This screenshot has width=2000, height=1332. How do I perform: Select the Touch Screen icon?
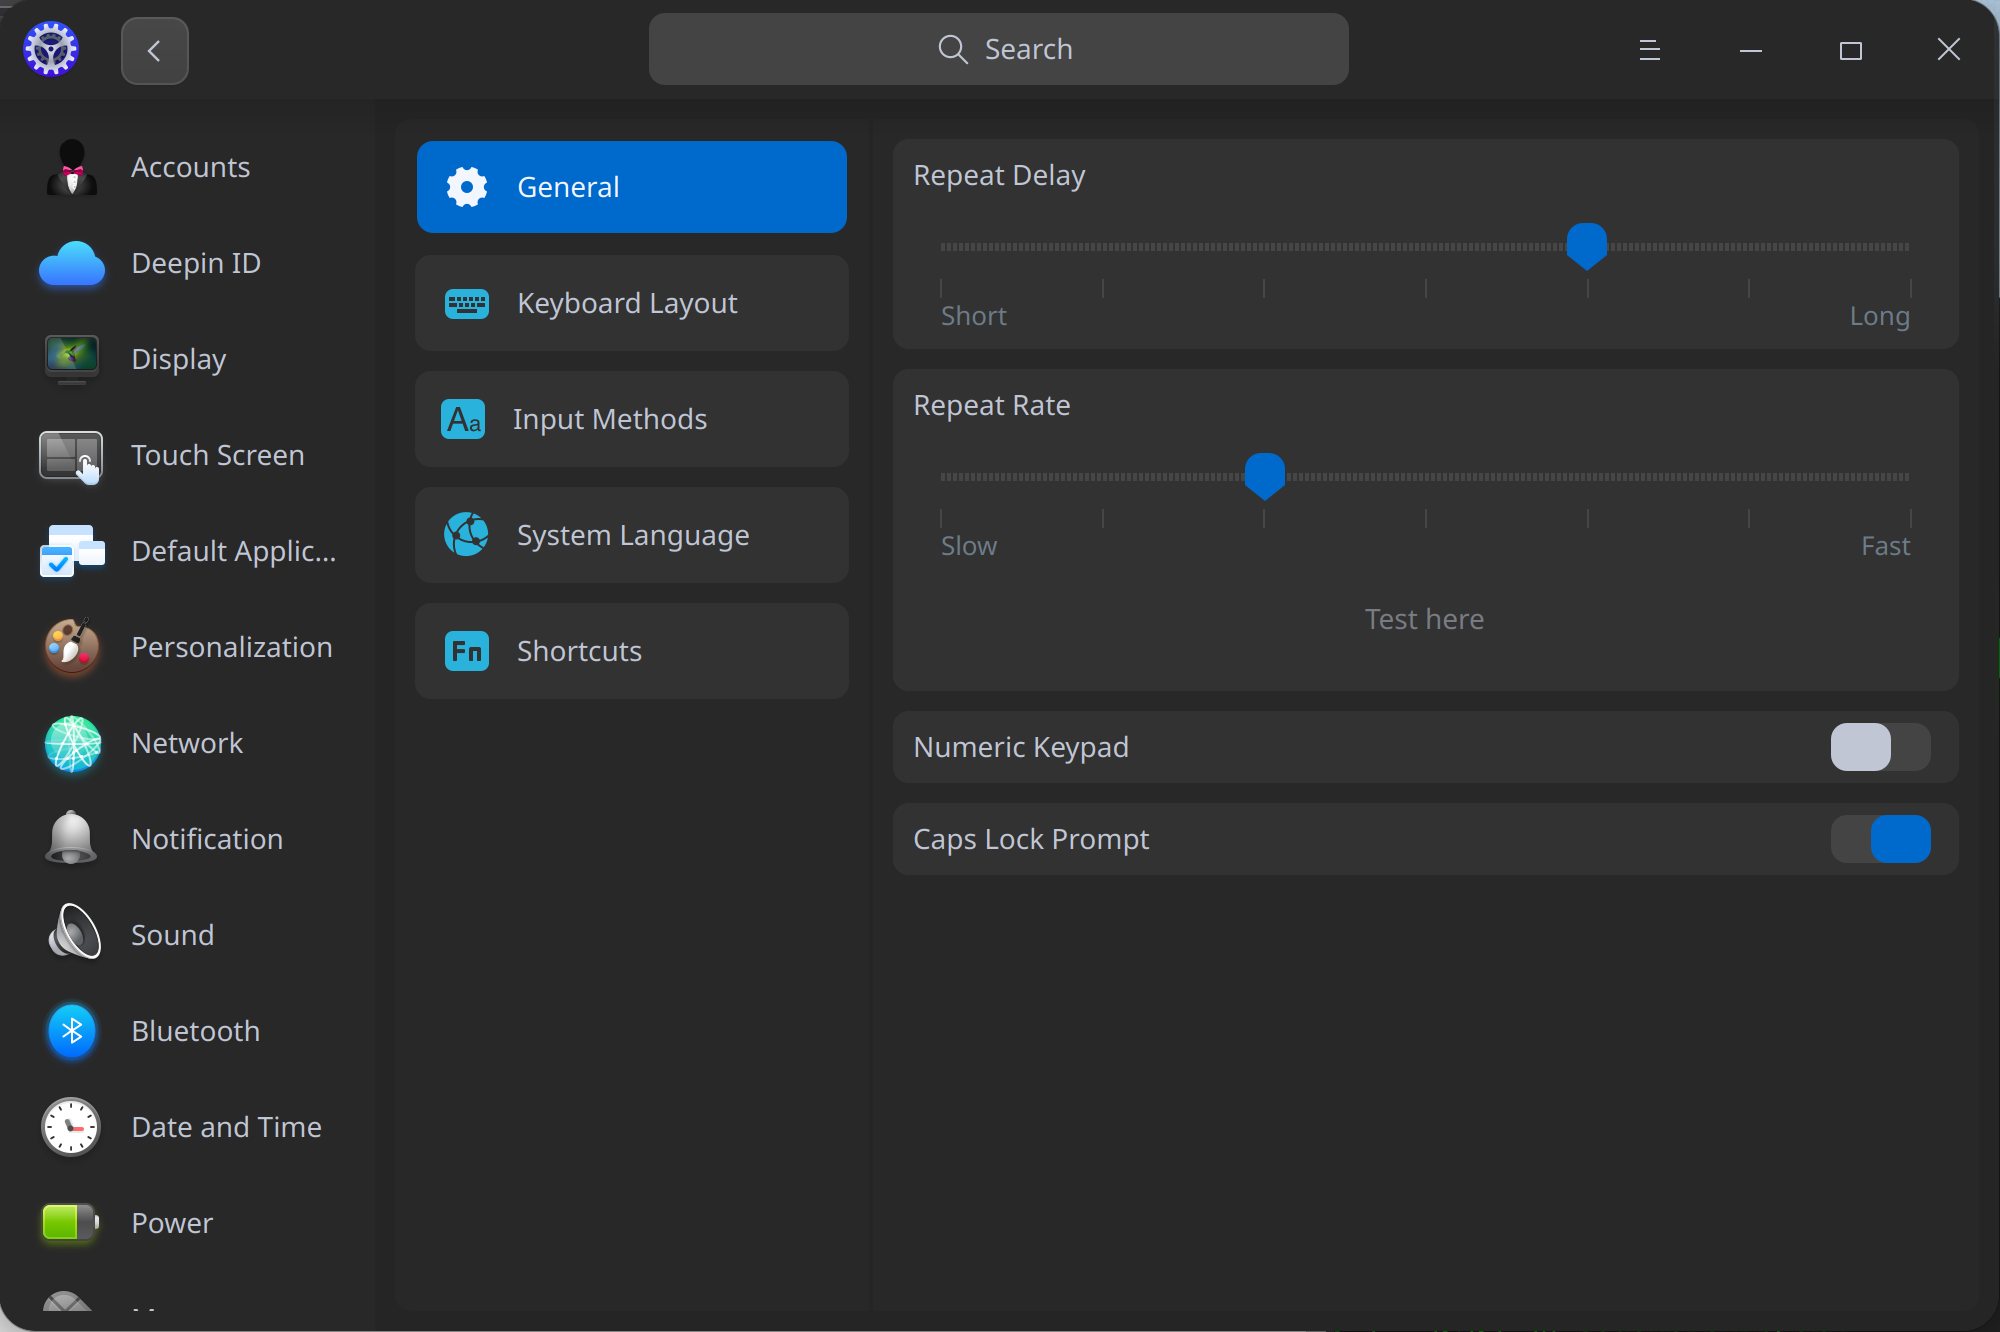pos(71,455)
